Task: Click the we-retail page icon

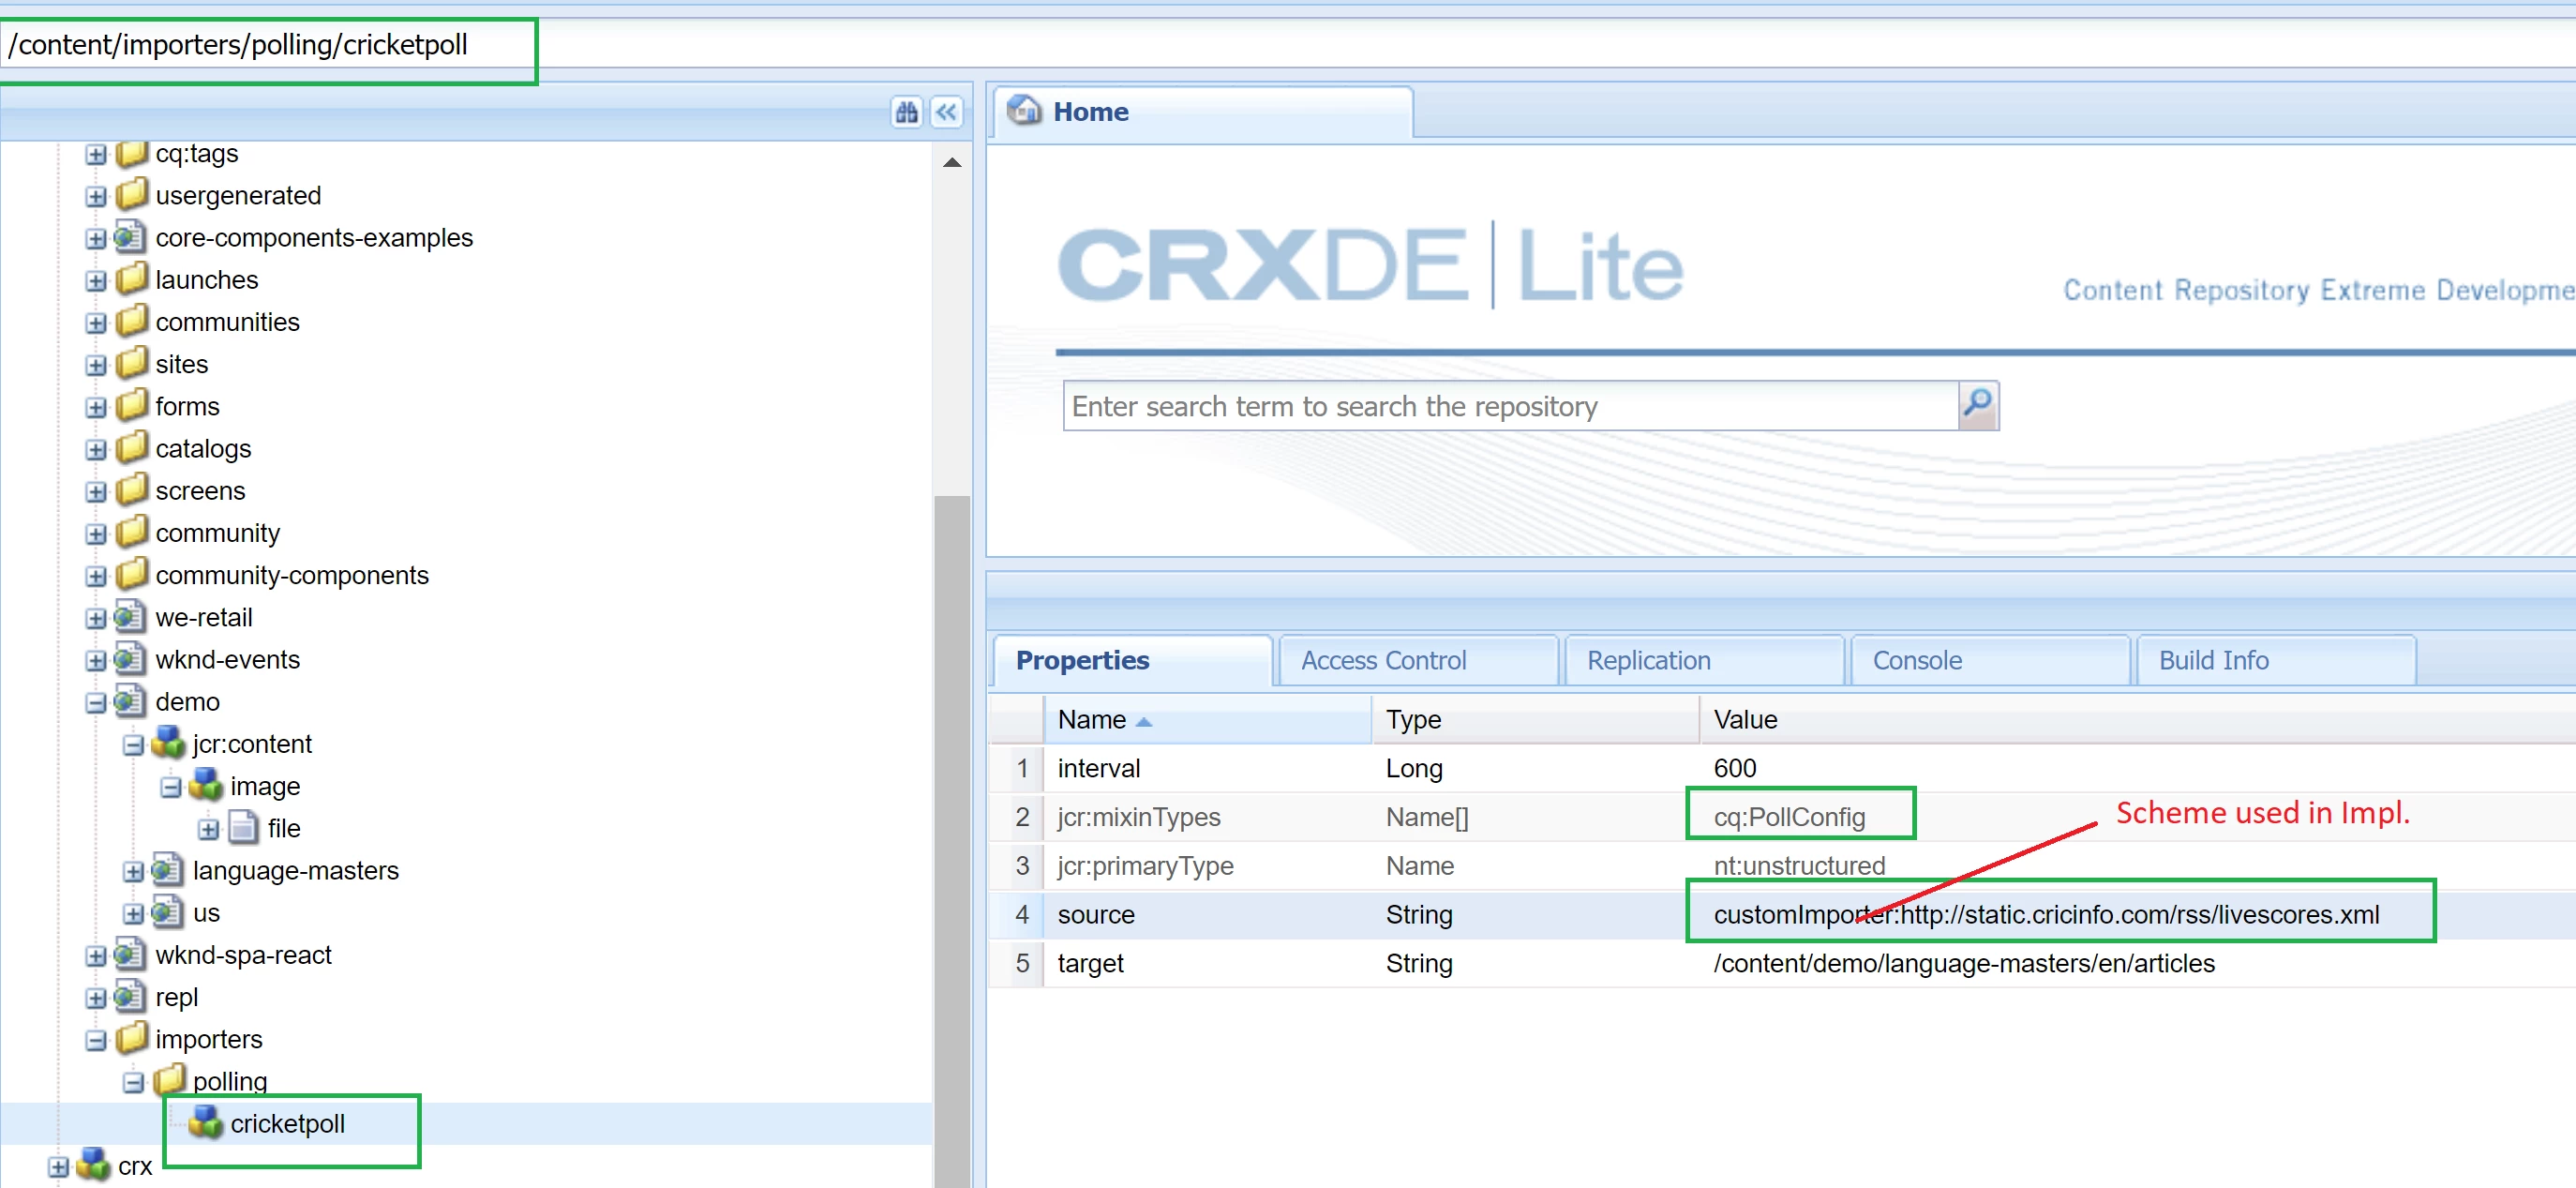Action: click(x=130, y=617)
